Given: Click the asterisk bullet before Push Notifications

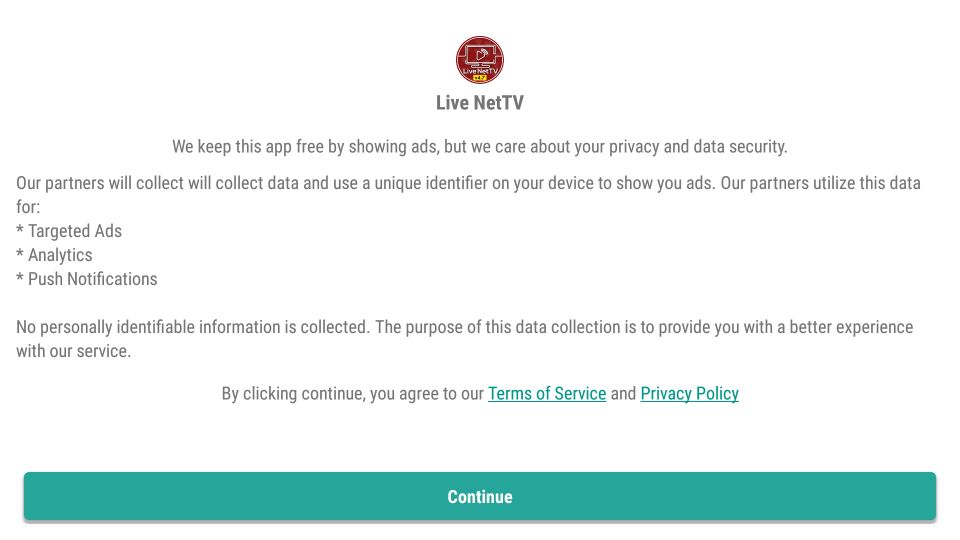Looking at the screenshot, I should (x=20, y=277).
